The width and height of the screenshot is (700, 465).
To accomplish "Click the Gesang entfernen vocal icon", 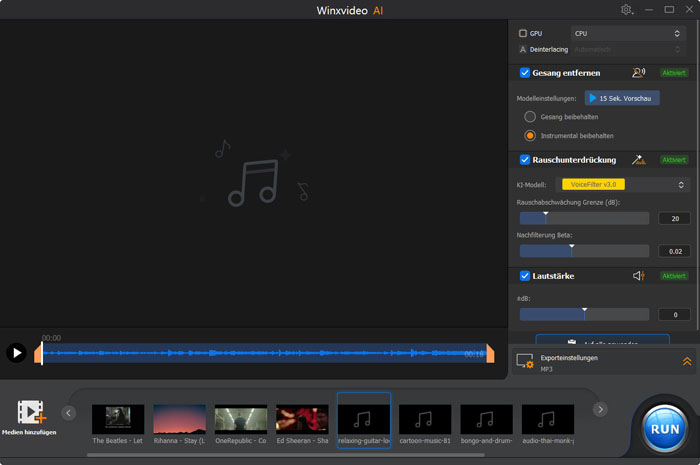I will [x=639, y=73].
